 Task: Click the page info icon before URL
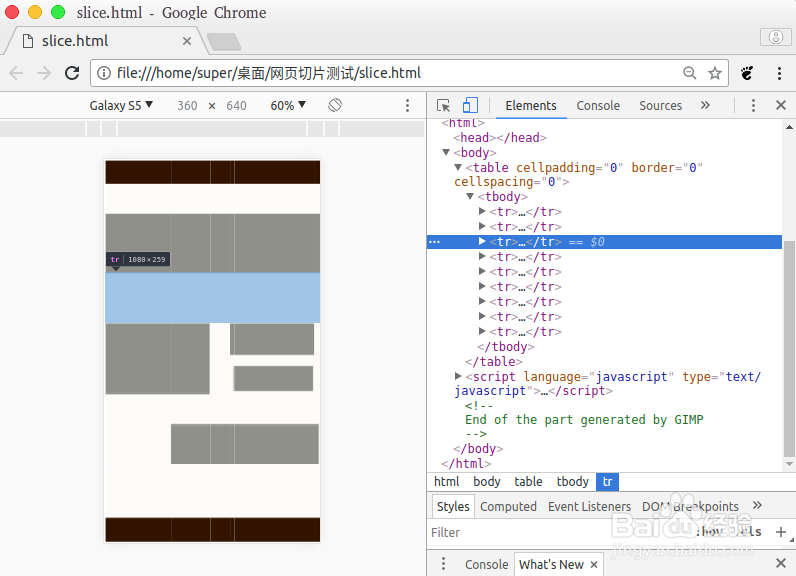[x=104, y=73]
